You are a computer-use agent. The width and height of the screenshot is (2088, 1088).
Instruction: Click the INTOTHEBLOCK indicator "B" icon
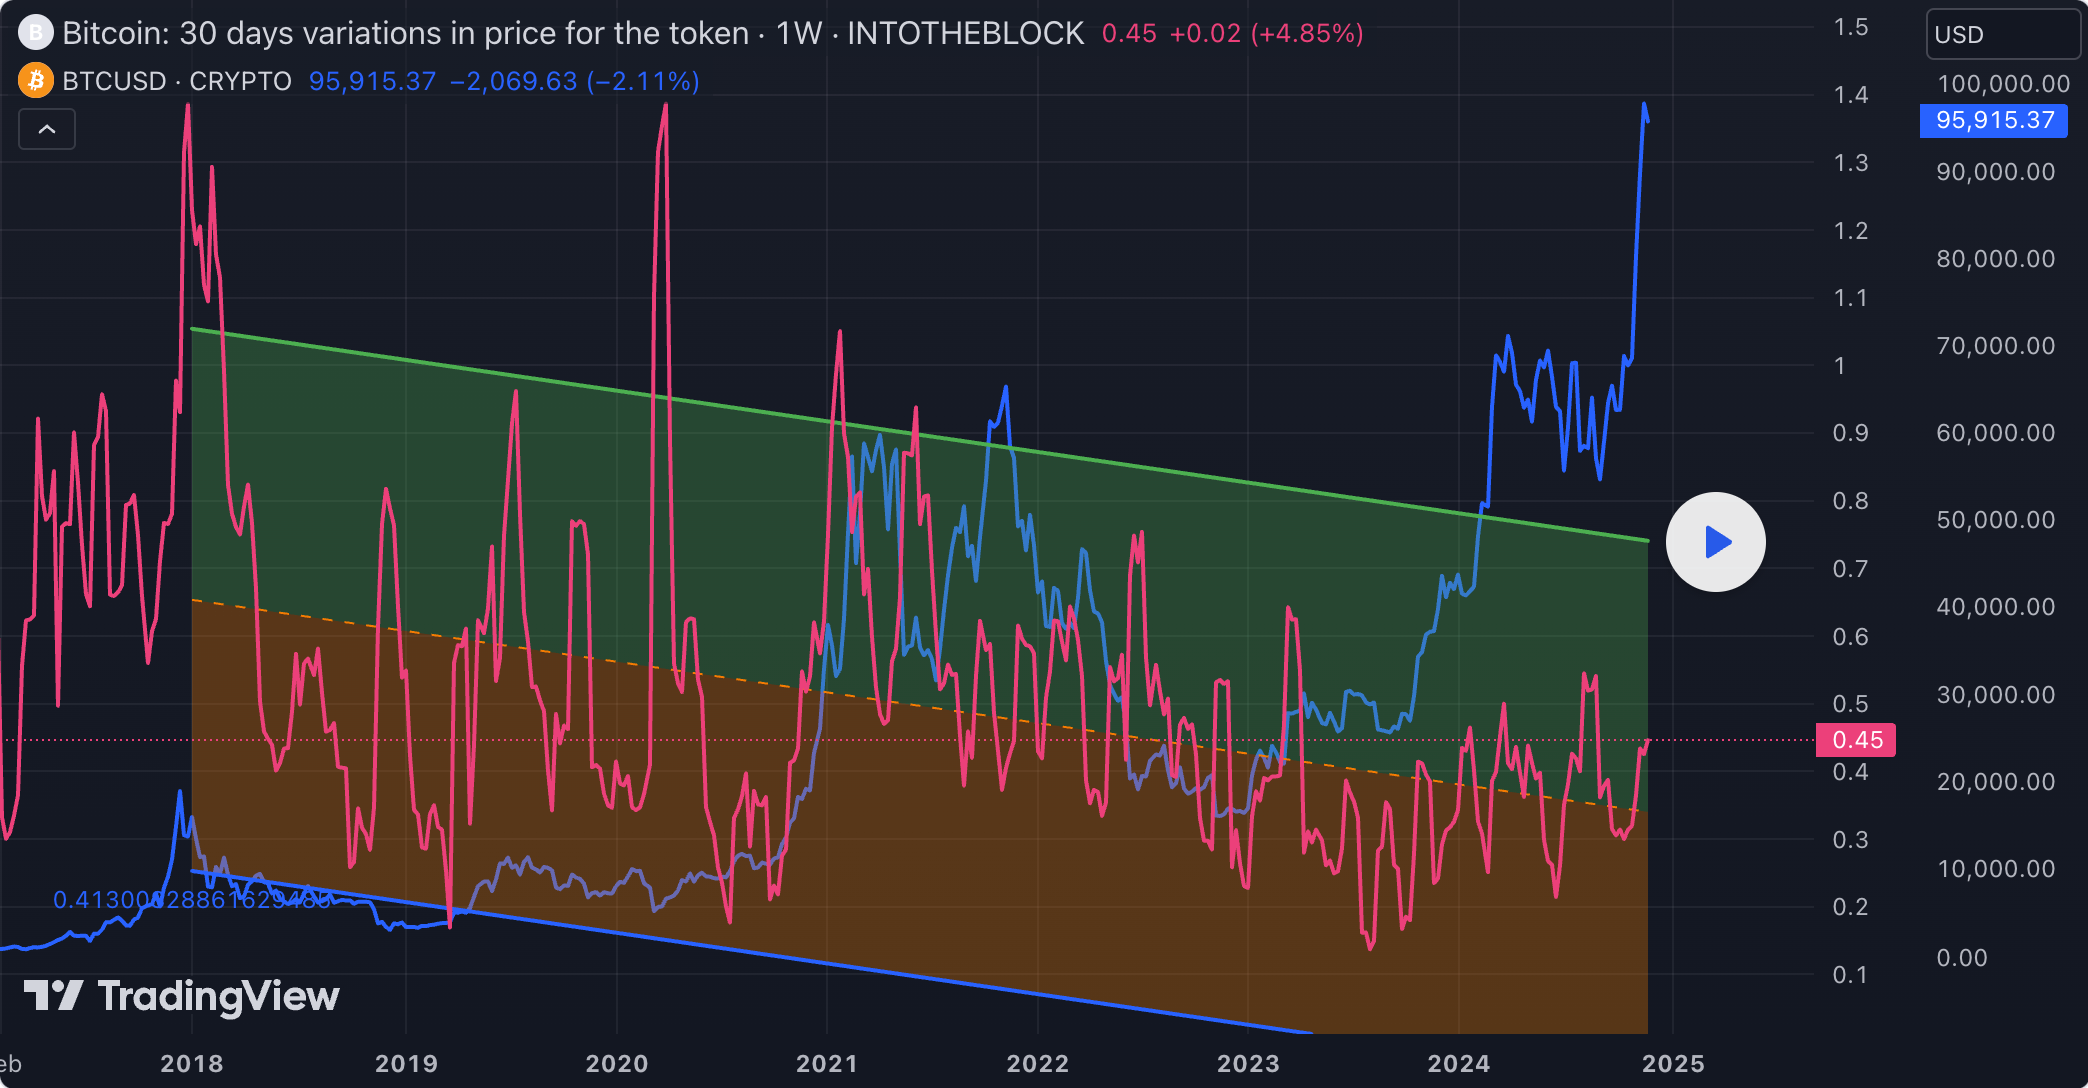click(x=35, y=33)
